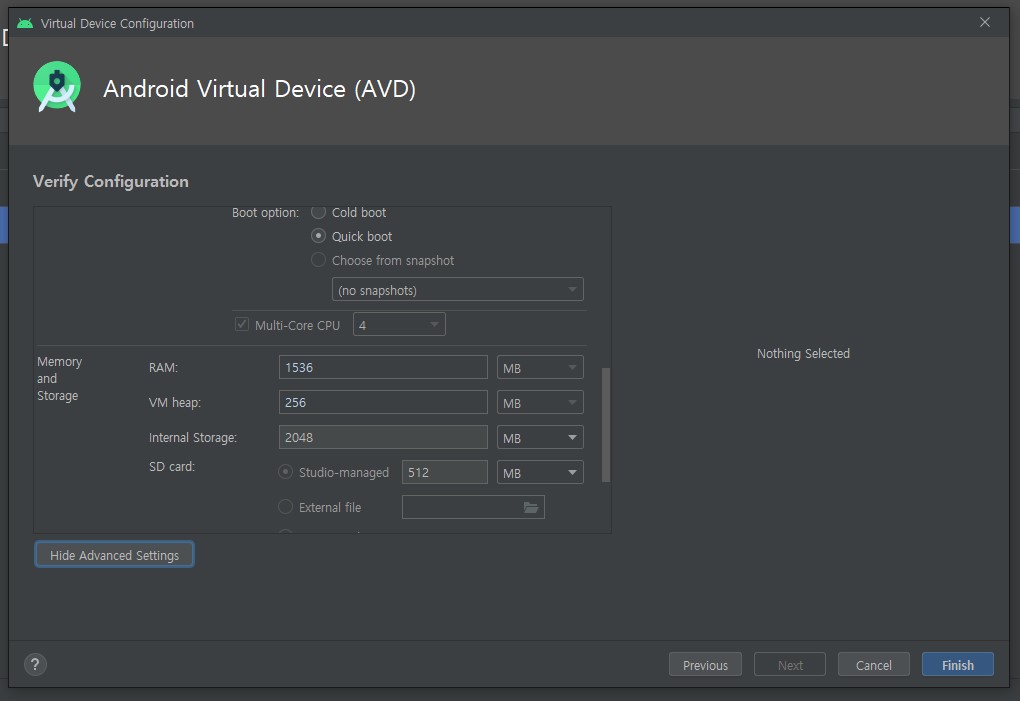Click the Internal Storage: label
The height and width of the screenshot is (701, 1020).
point(193,438)
